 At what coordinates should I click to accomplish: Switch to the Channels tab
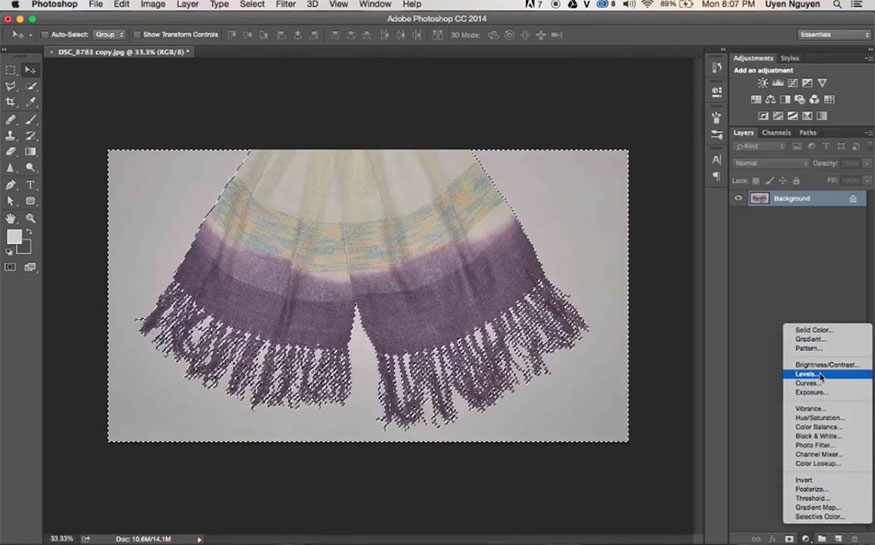click(776, 133)
